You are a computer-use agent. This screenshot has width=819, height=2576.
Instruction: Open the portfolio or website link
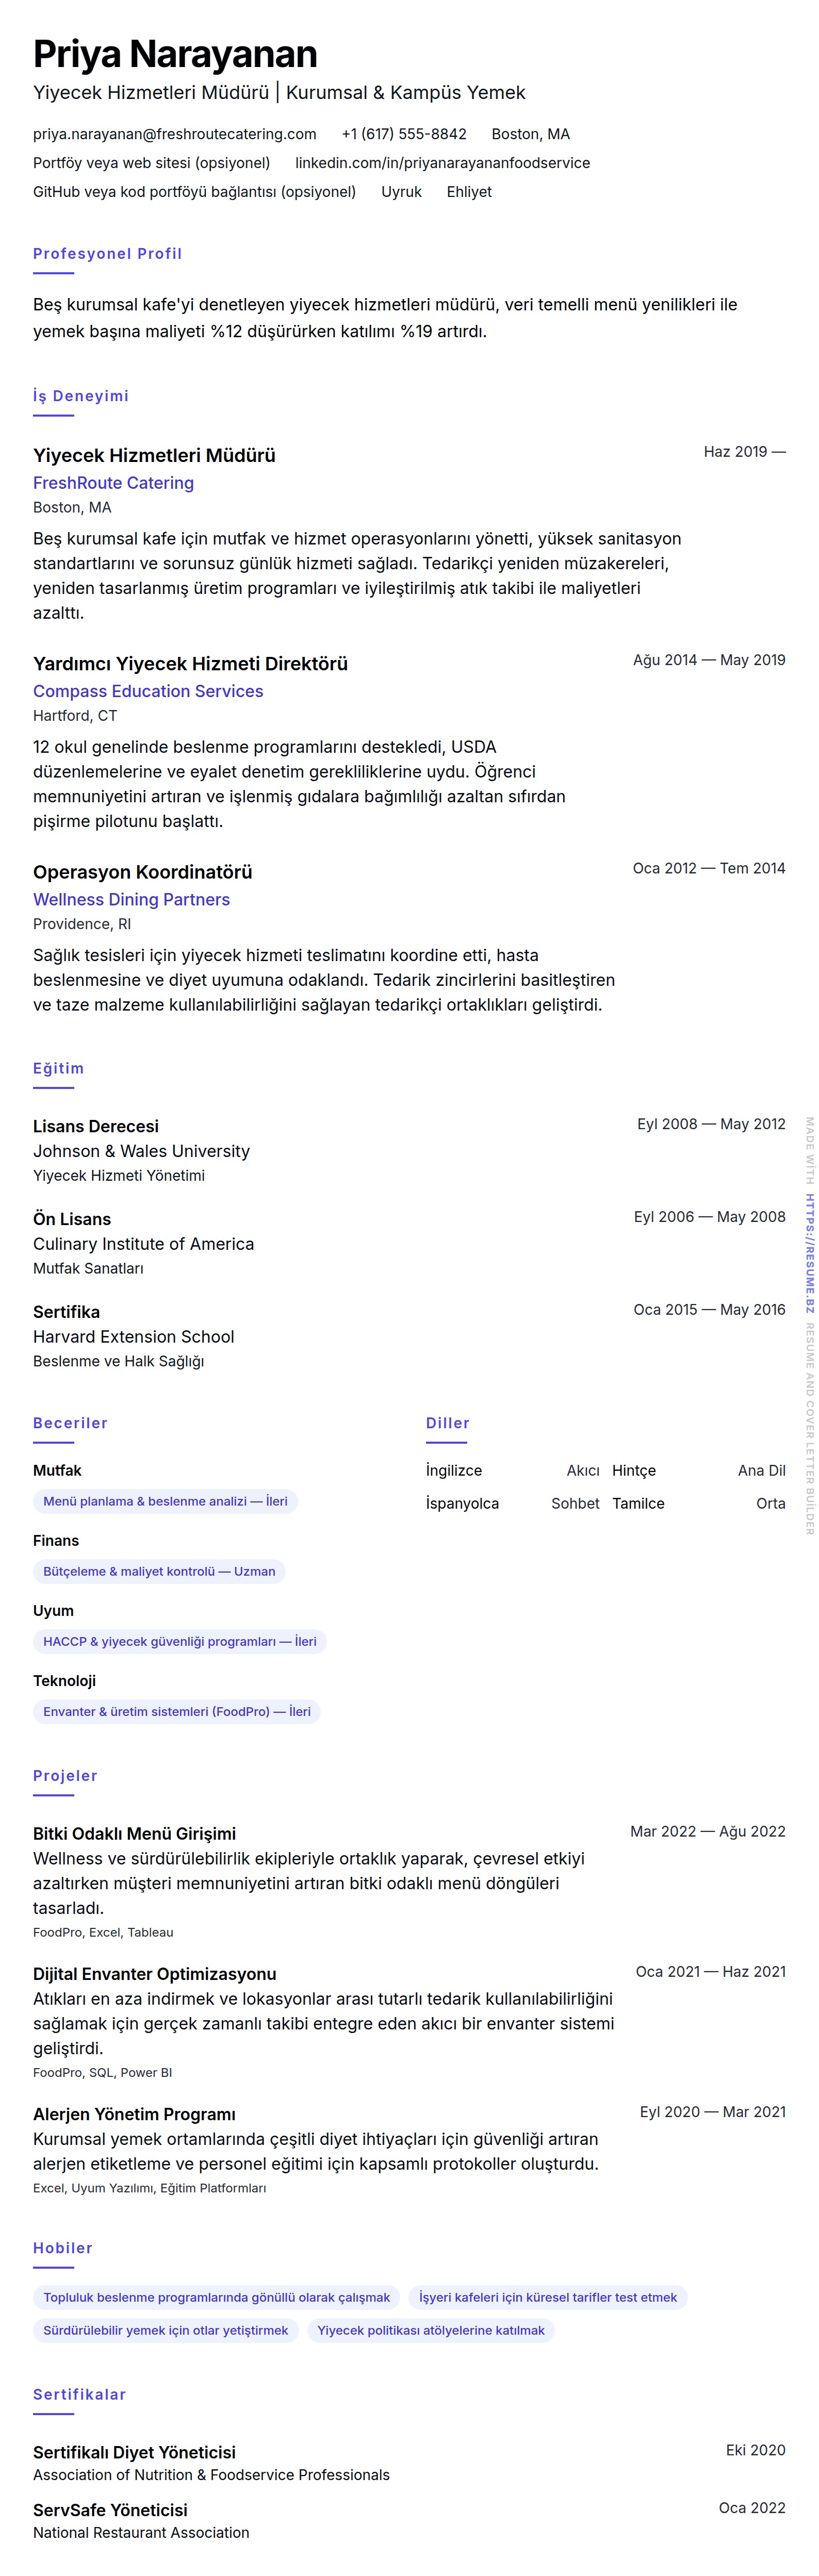[151, 163]
